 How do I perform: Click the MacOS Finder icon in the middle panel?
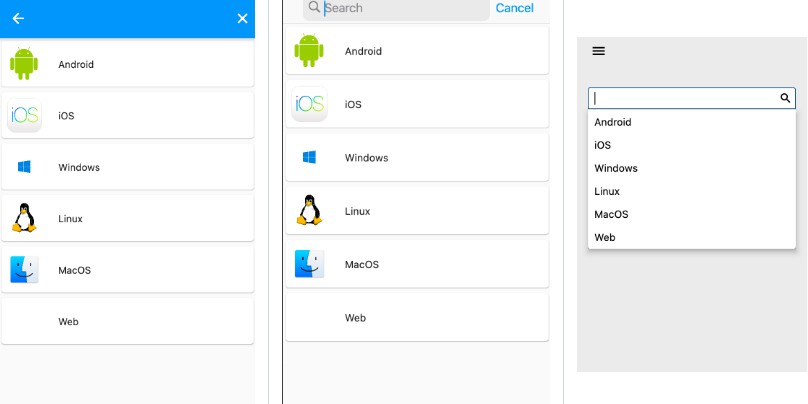(309, 264)
